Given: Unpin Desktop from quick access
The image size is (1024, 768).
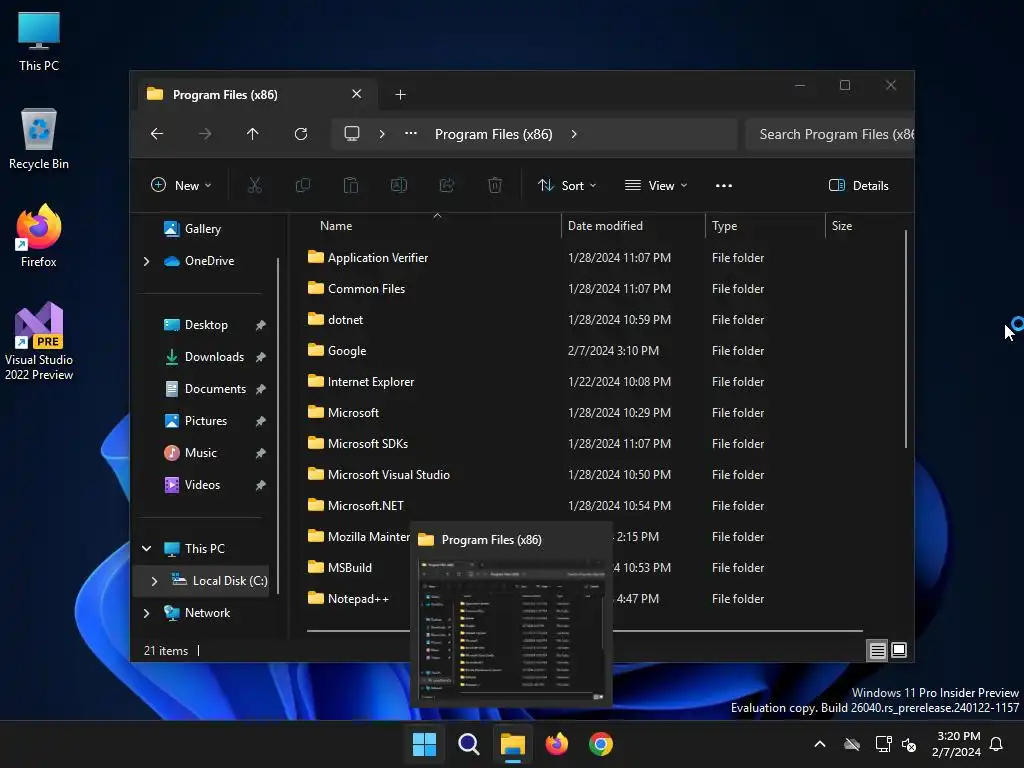Looking at the screenshot, I should 261,325.
